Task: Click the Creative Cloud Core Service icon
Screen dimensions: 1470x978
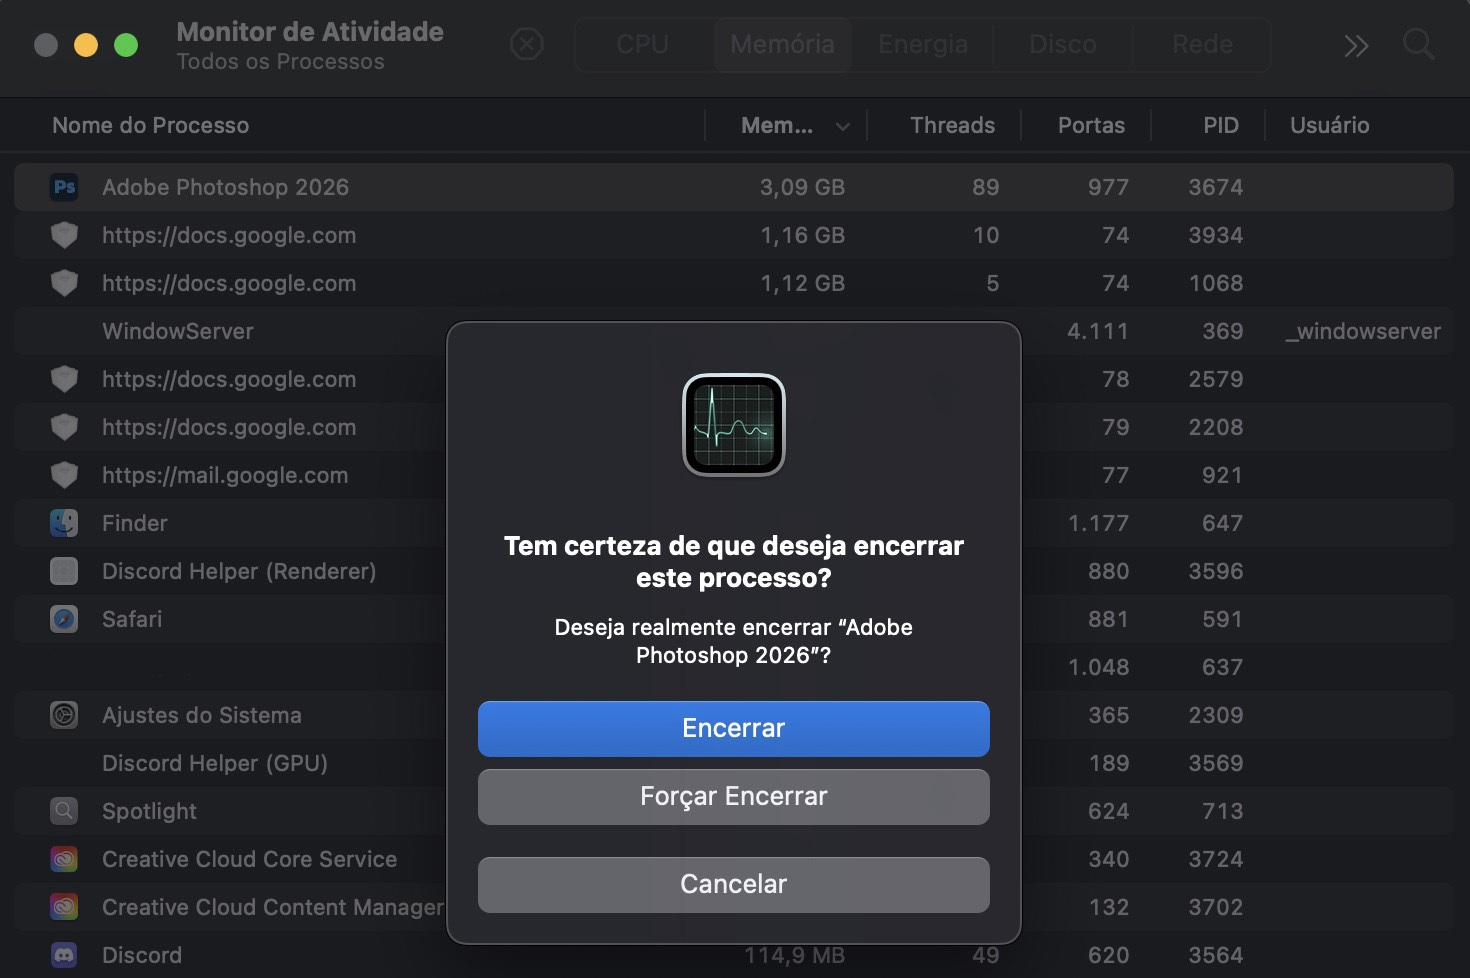Action: click(x=64, y=859)
